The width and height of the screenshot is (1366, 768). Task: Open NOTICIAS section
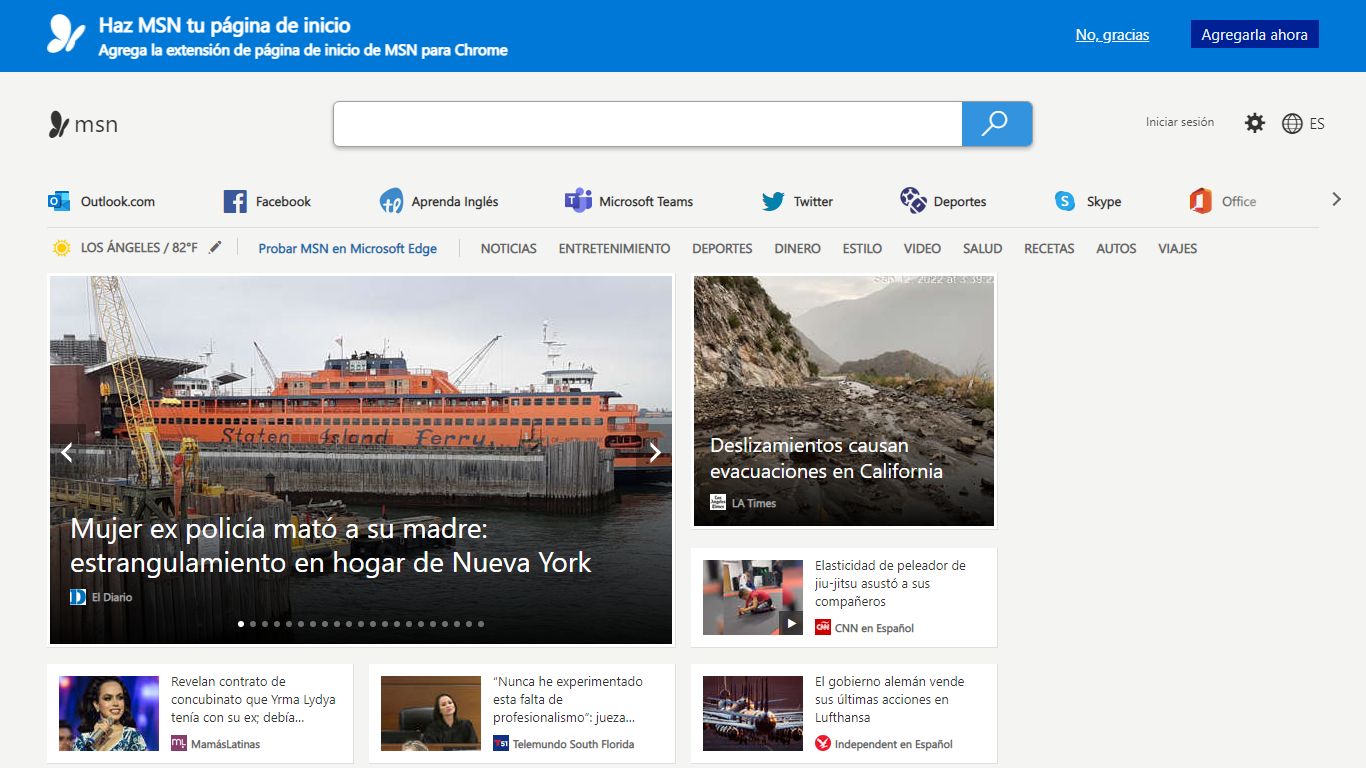click(x=509, y=248)
